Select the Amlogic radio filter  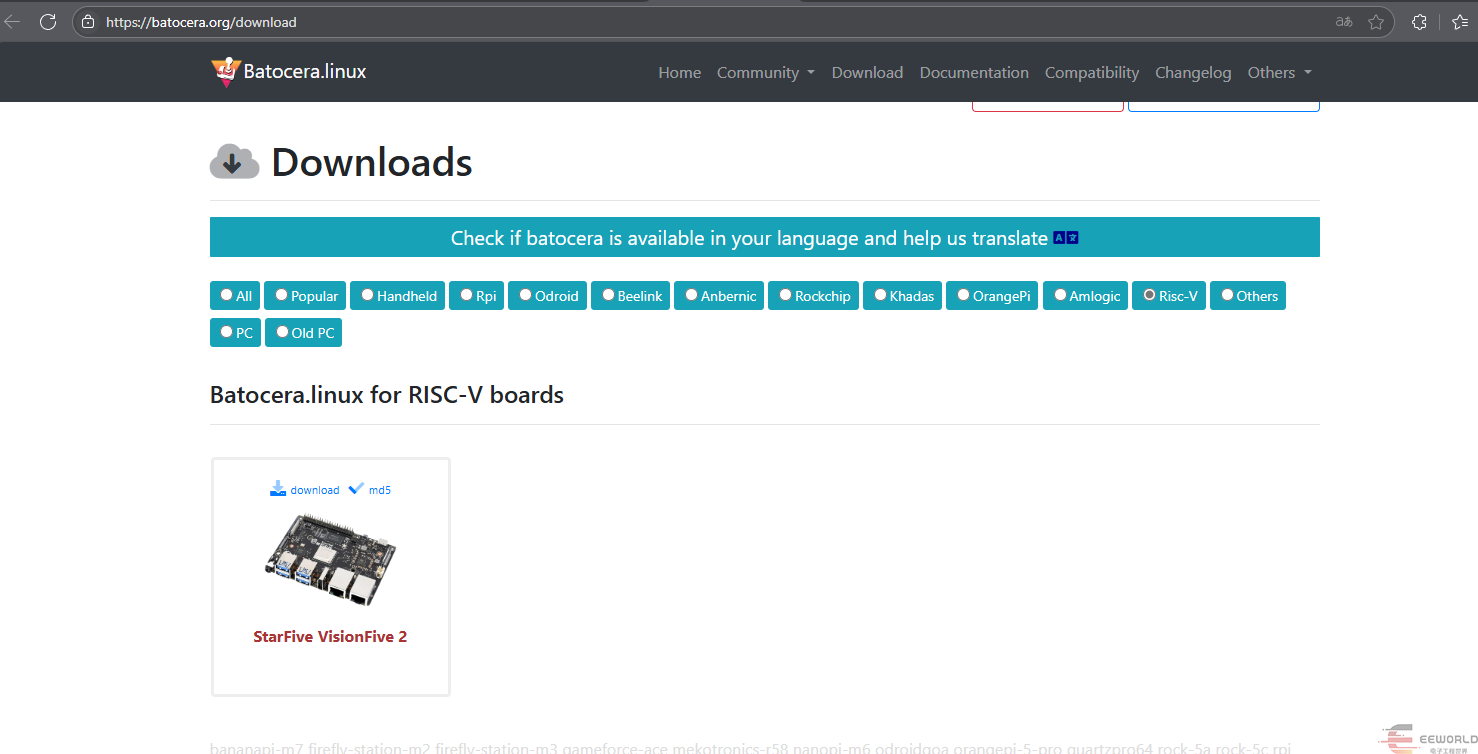pyautogui.click(x=1061, y=295)
